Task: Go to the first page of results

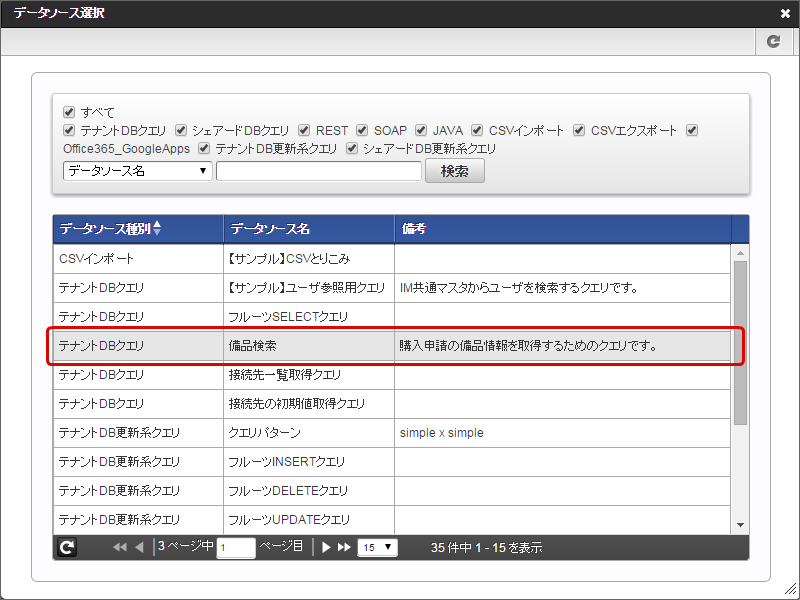Action: (120, 548)
